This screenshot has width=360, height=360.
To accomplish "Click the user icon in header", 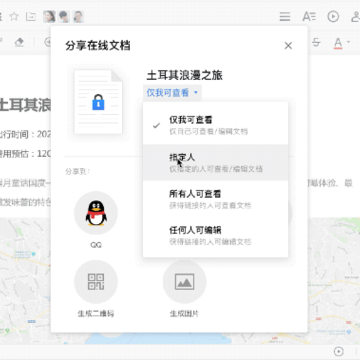I will (355, 16).
